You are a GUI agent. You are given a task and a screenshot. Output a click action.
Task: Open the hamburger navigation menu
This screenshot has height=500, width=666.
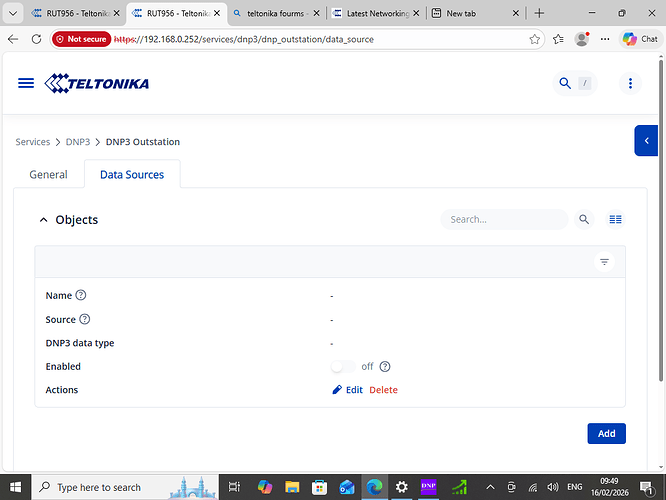click(26, 83)
